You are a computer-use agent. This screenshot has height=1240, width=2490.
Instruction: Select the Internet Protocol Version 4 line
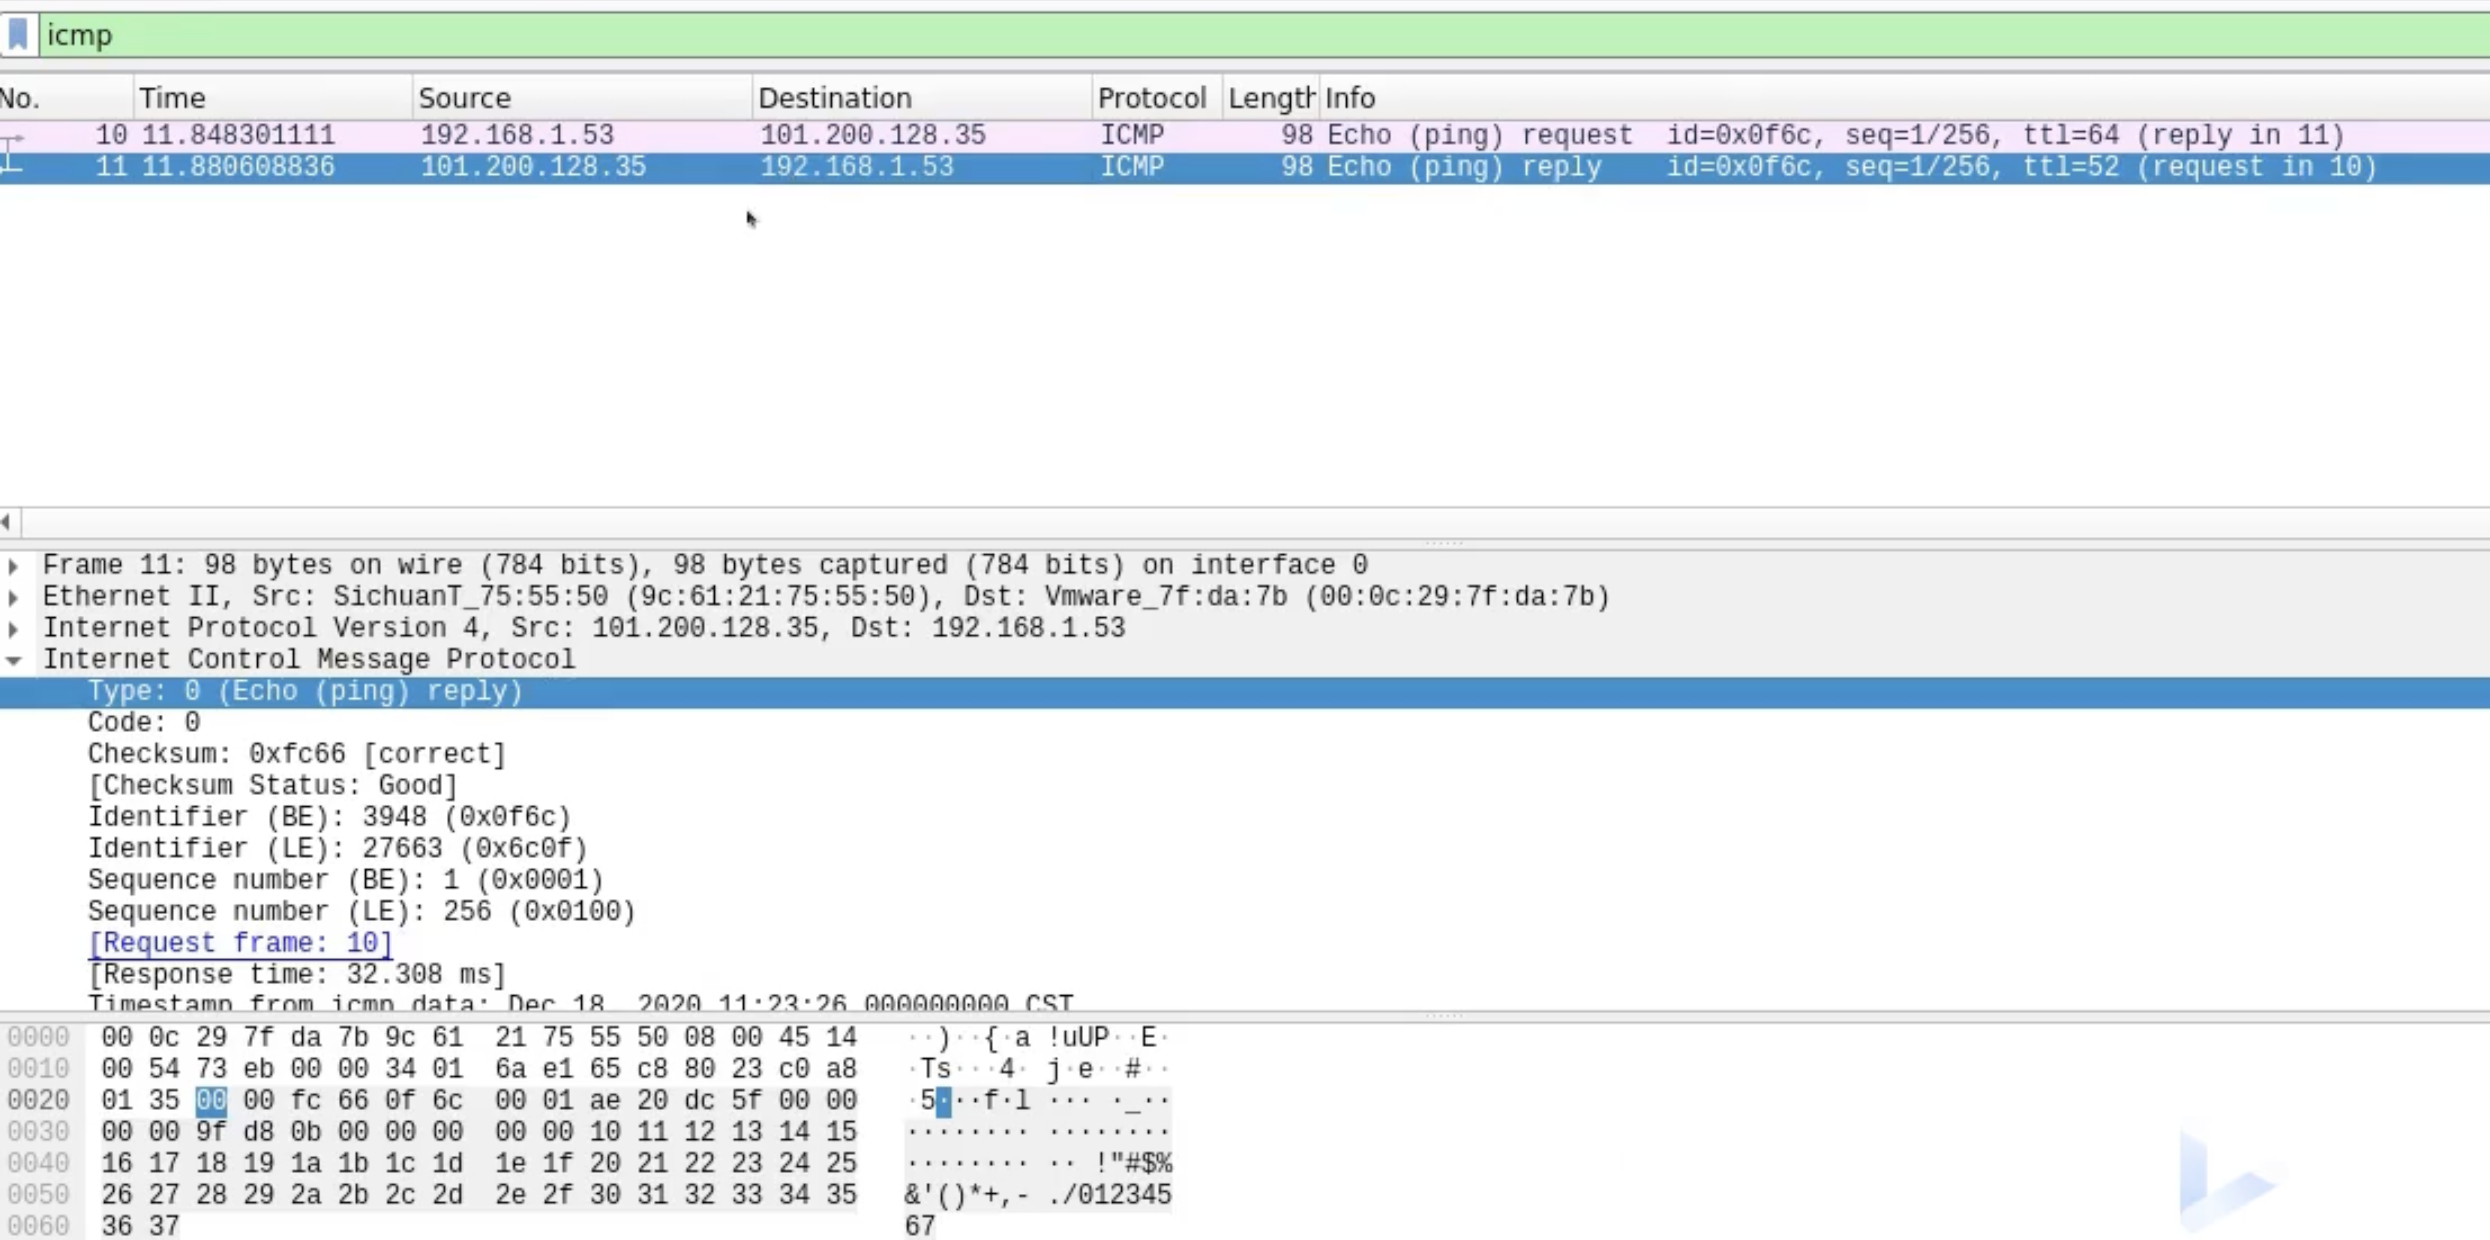pyautogui.click(x=584, y=629)
